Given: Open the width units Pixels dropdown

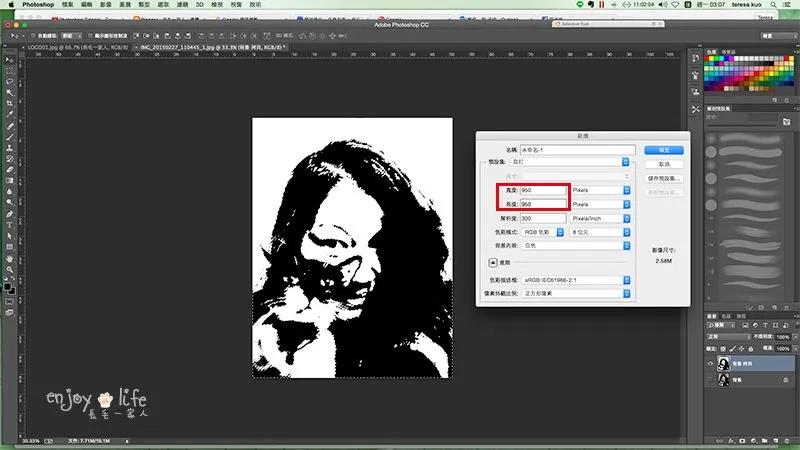Looking at the screenshot, I should (x=601, y=190).
